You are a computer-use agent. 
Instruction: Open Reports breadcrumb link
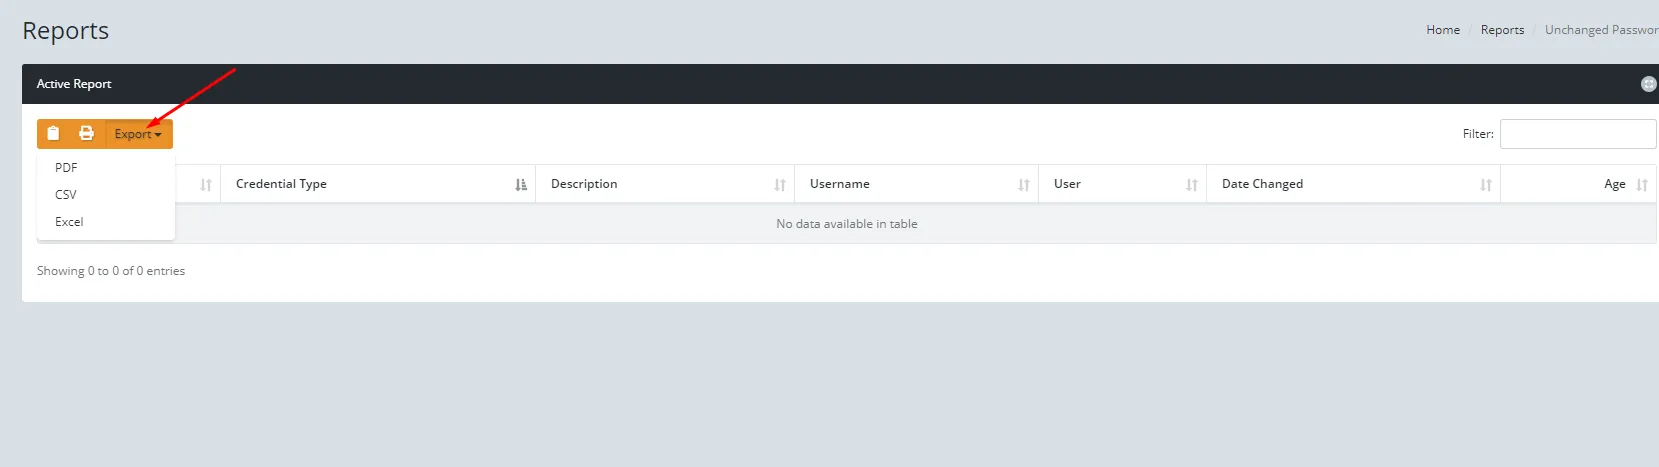(x=1502, y=30)
